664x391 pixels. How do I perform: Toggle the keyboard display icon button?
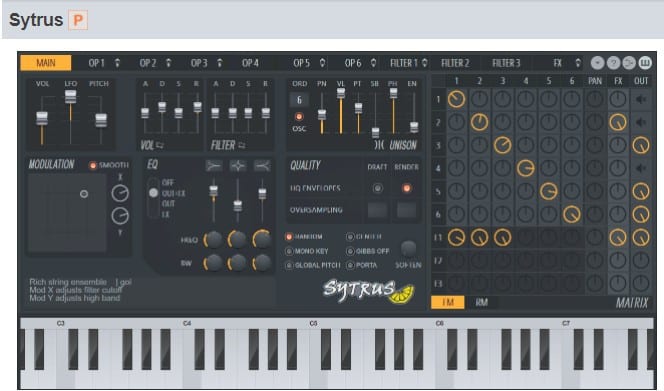coord(645,63)
